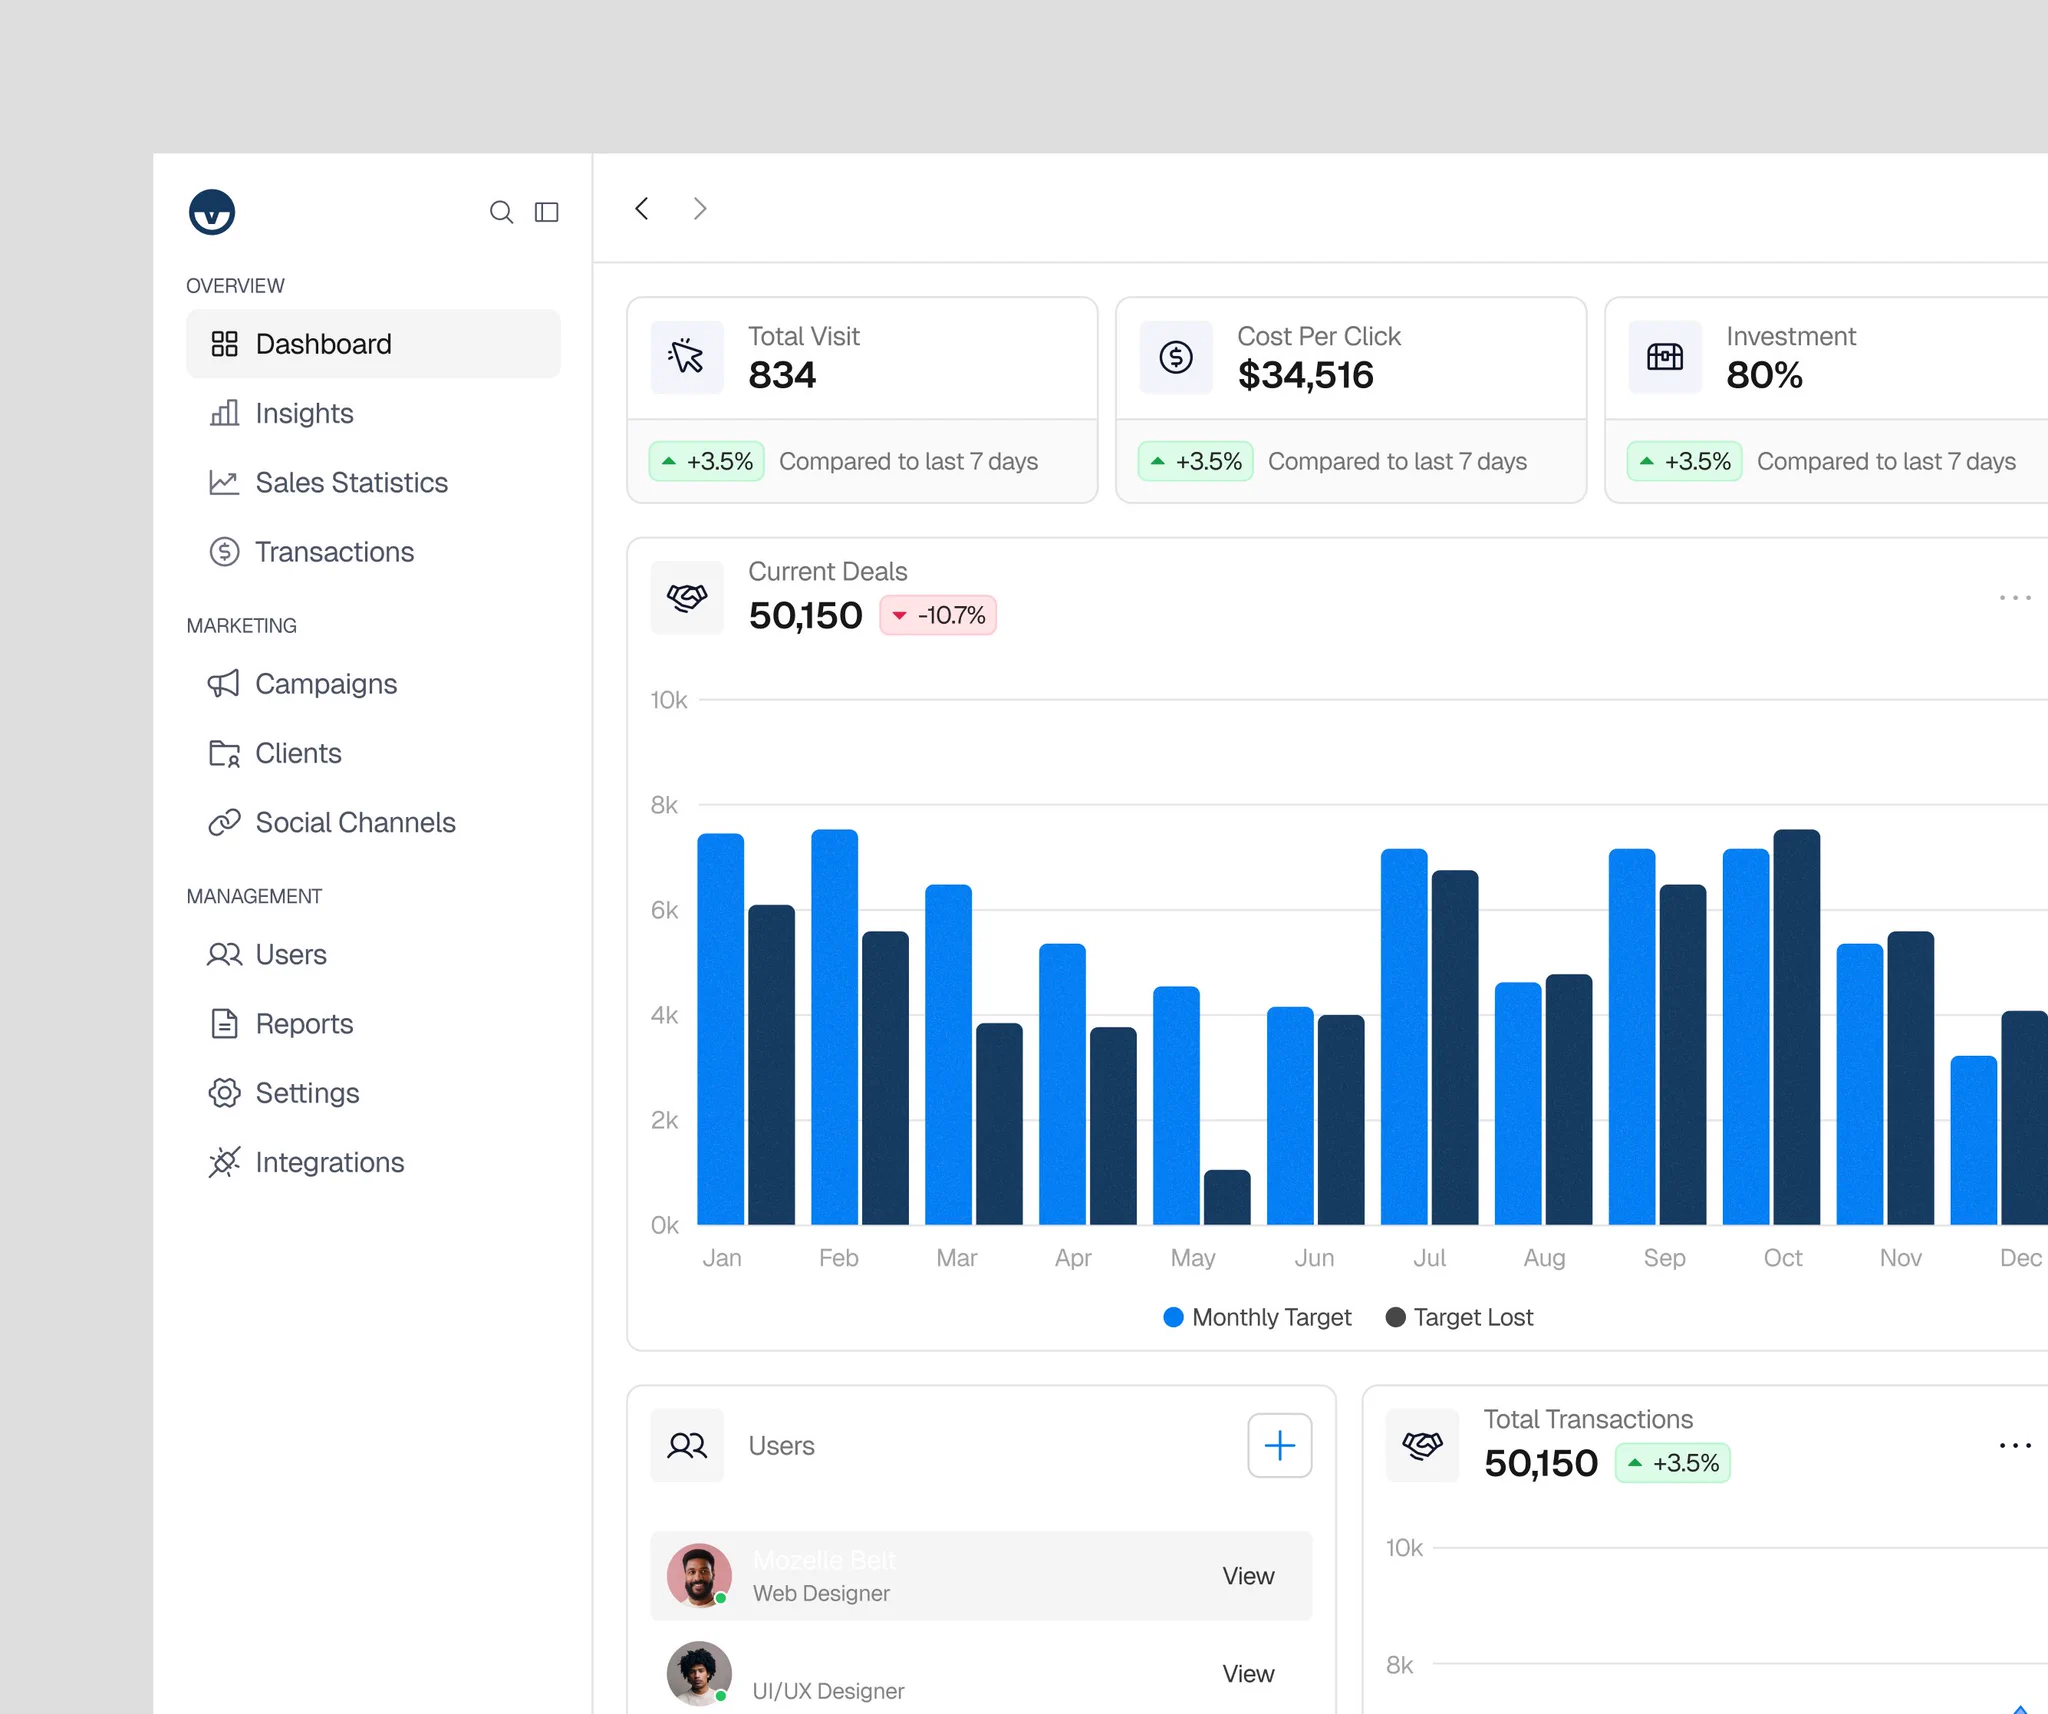This screenshot has height=1714, width=2048.
Task: Click the May Target Lost bar
Action: pyautogui.click(x=1227, y=1197)
